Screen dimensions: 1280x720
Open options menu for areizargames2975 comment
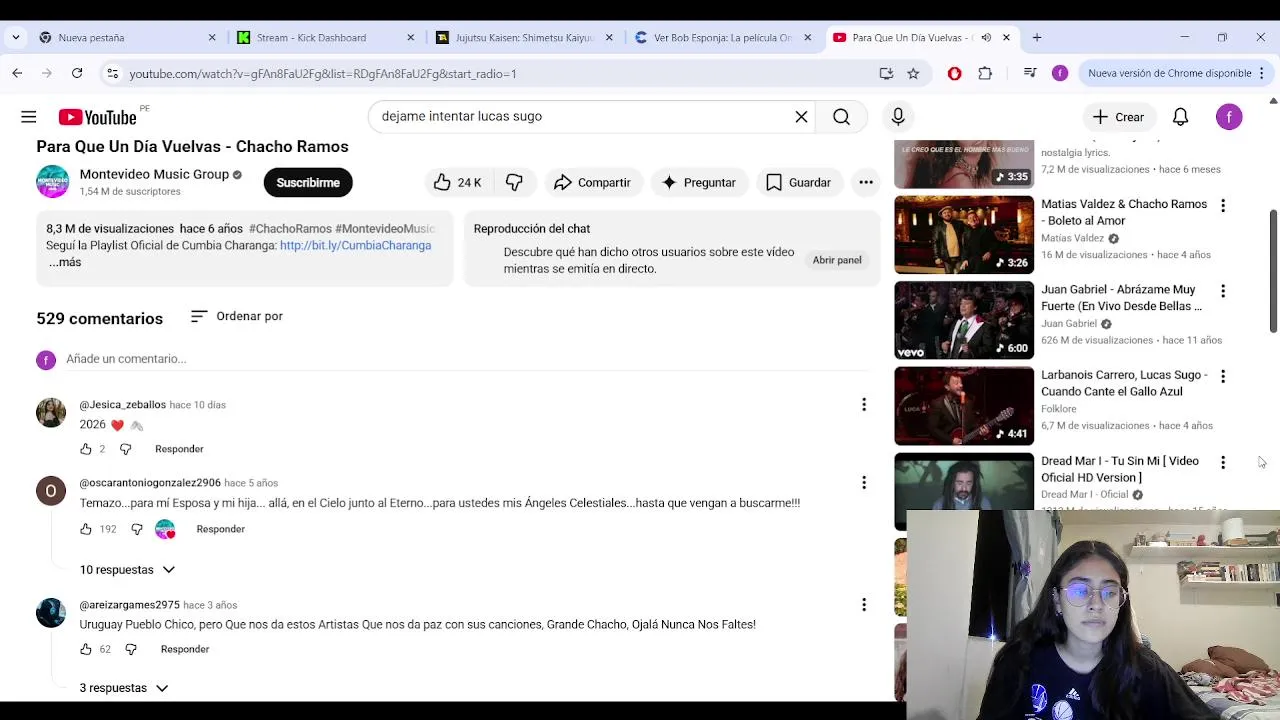864,605
